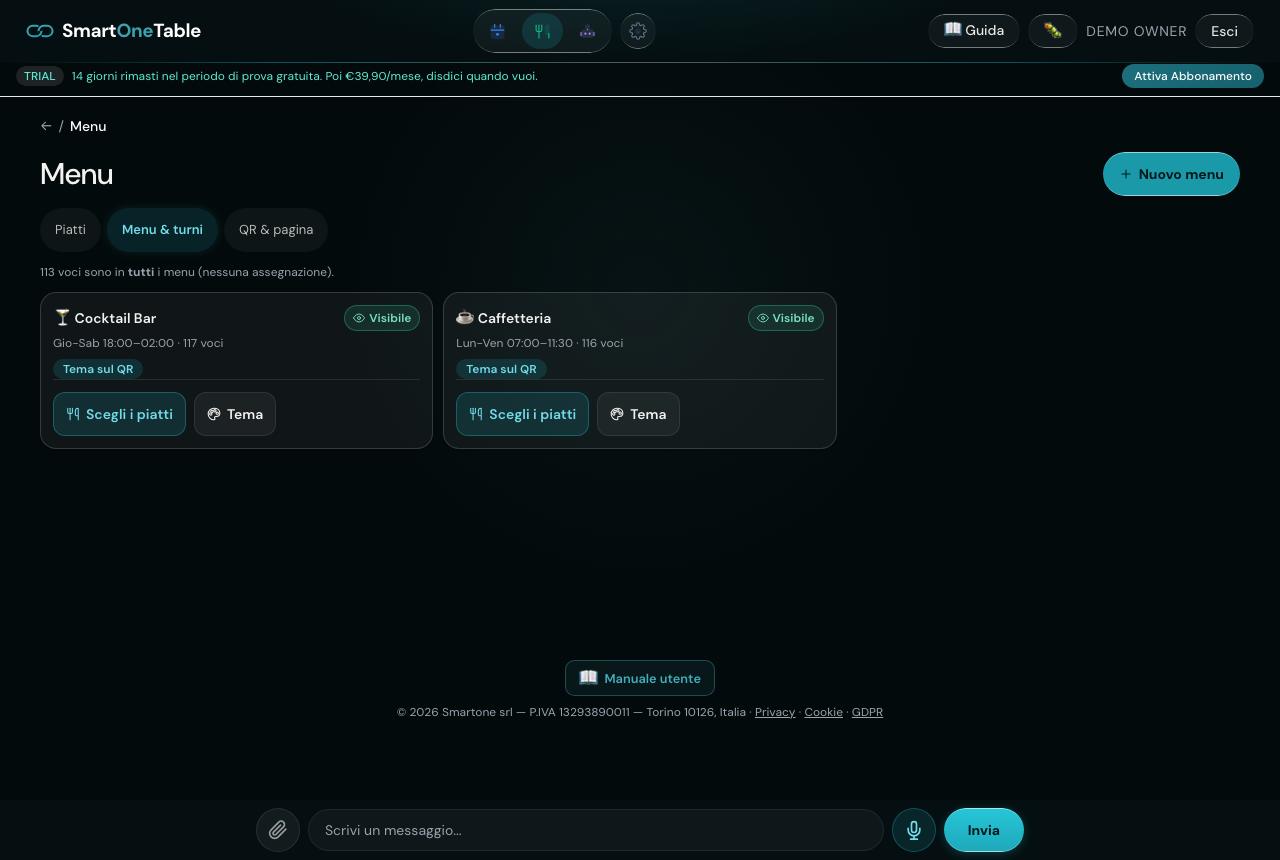Open the Privacy link in footer

pyautogui.click(x=775, y=712)
